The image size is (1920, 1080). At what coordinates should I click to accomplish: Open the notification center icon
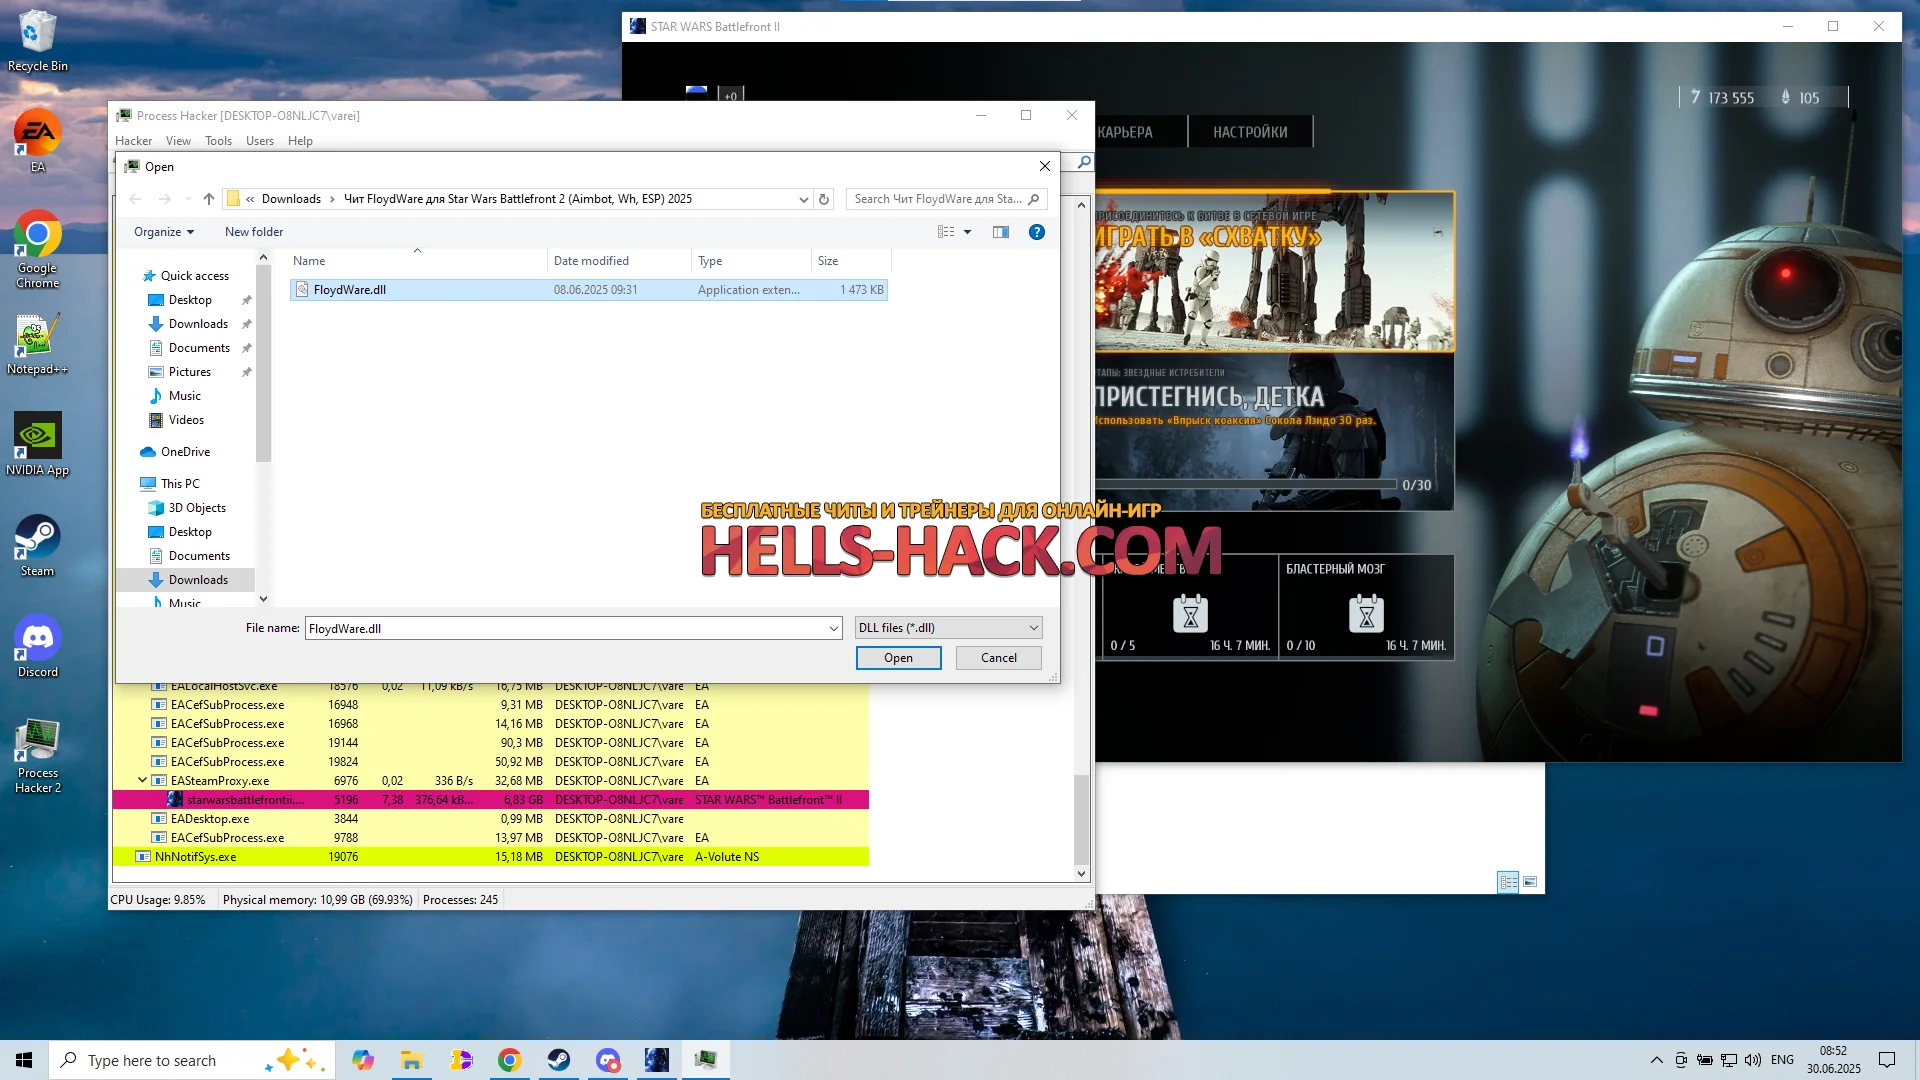click(1887, 1060)
